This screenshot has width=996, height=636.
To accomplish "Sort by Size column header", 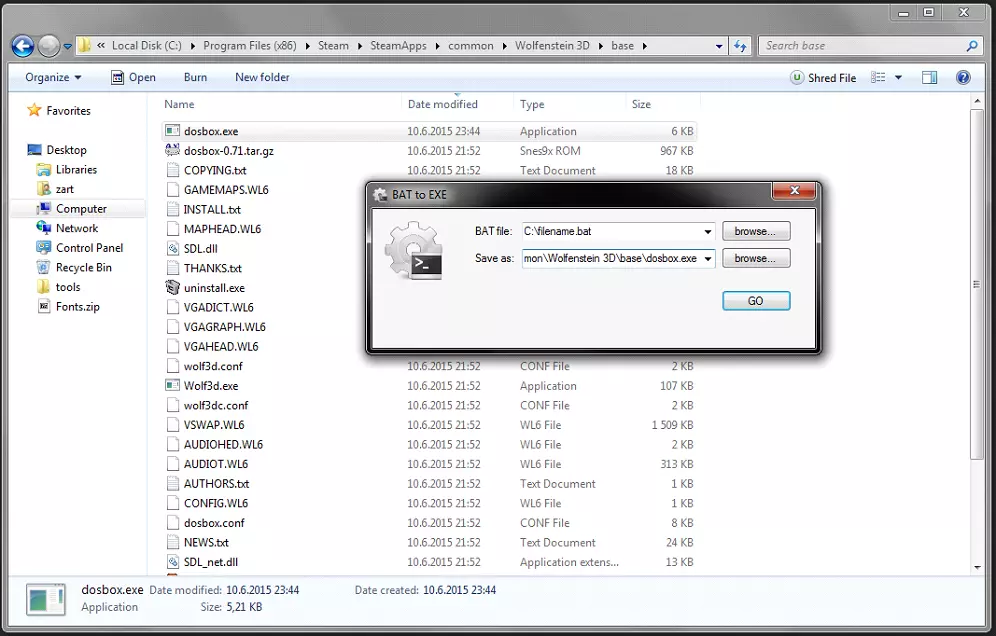I will pyautogui.click(x=641, y=104).
